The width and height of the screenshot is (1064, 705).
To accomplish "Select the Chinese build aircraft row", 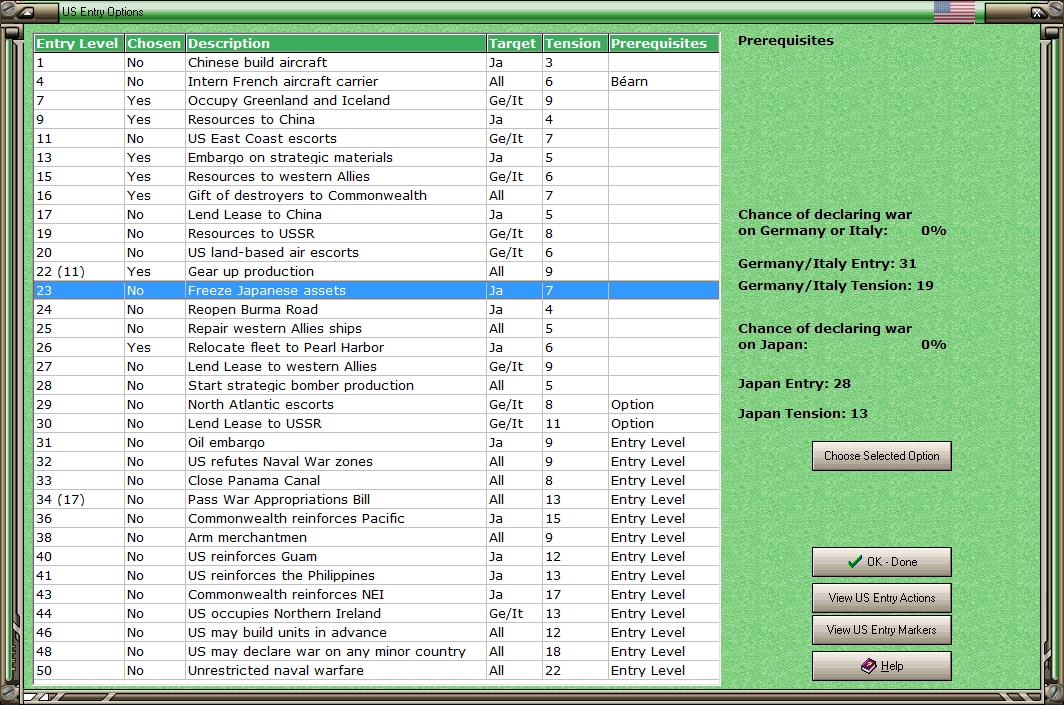I will [377, 62].
